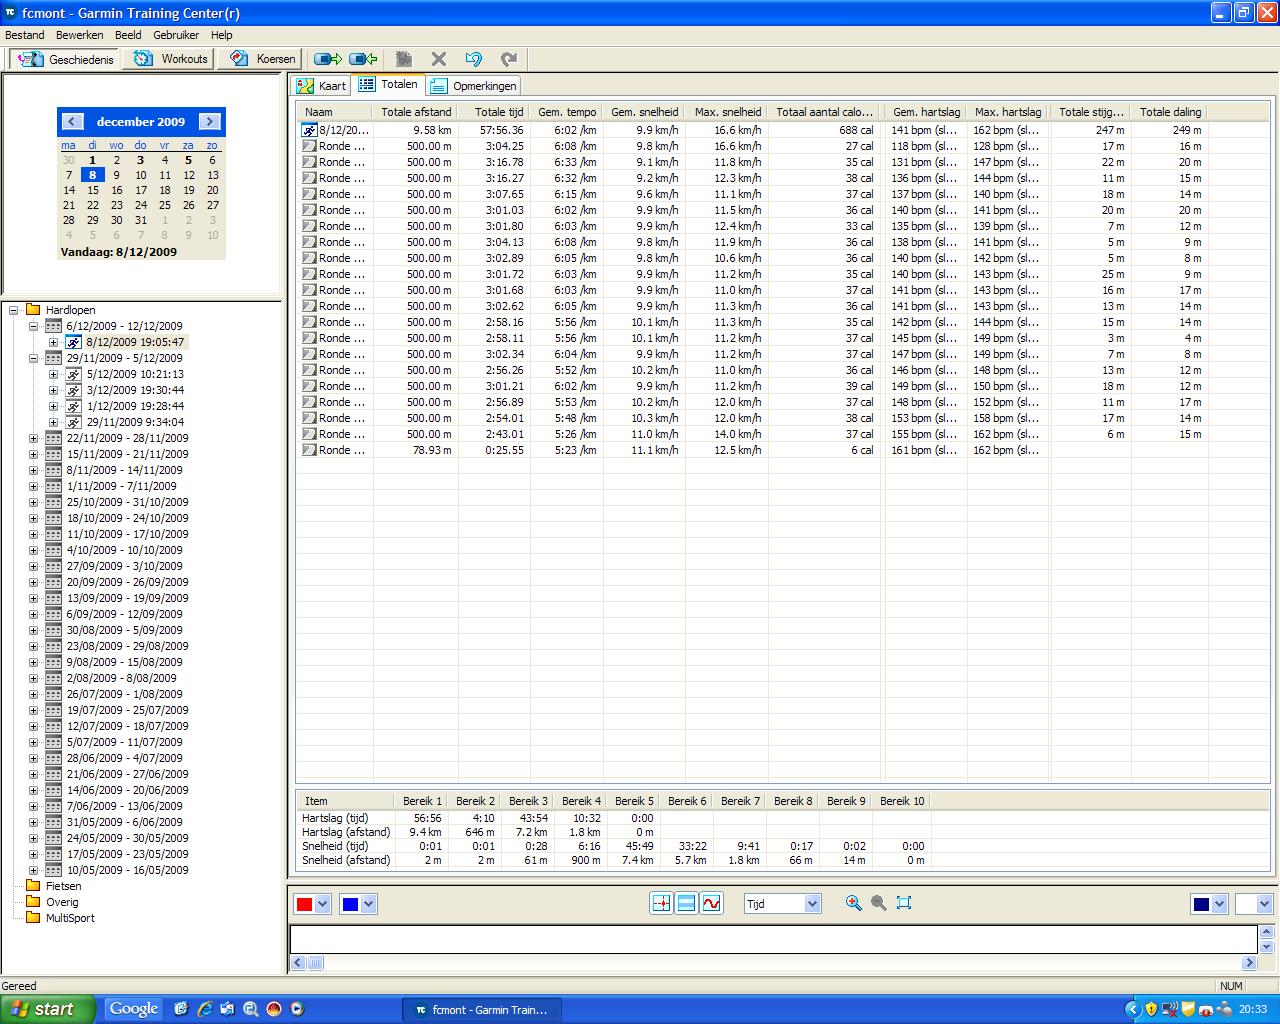Click the right arrow of the horizontal scrollbar
Image resolution: width=1280 pixels, height=1024 pixels.
[1249, 963]
